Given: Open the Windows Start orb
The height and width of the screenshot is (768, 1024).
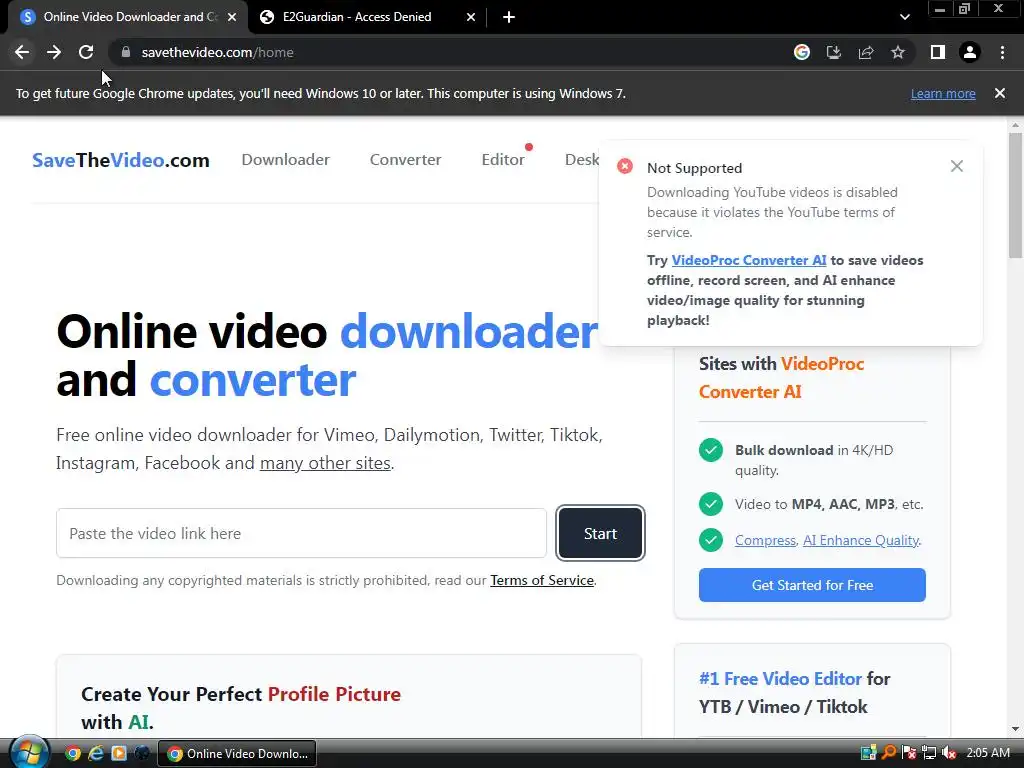Looking at the screenshot, I should point(28,753).
